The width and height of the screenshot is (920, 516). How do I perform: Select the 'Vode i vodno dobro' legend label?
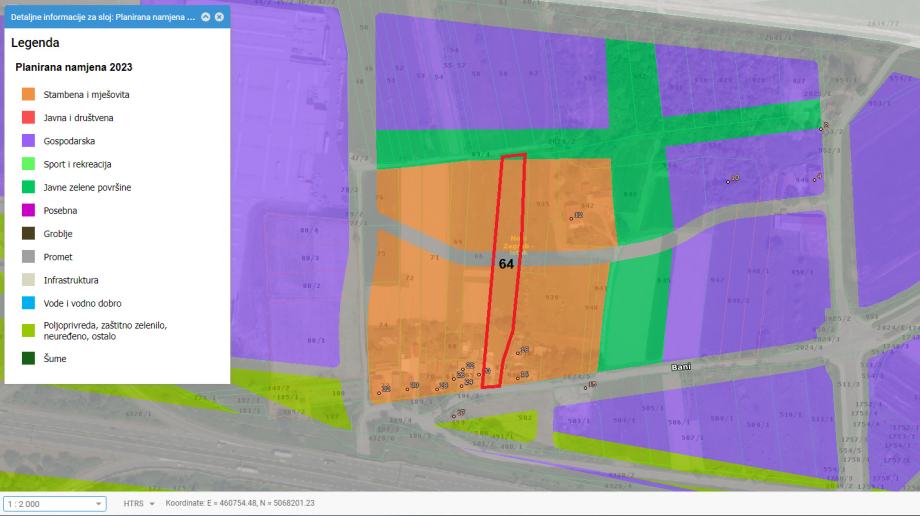coord(82,303)
